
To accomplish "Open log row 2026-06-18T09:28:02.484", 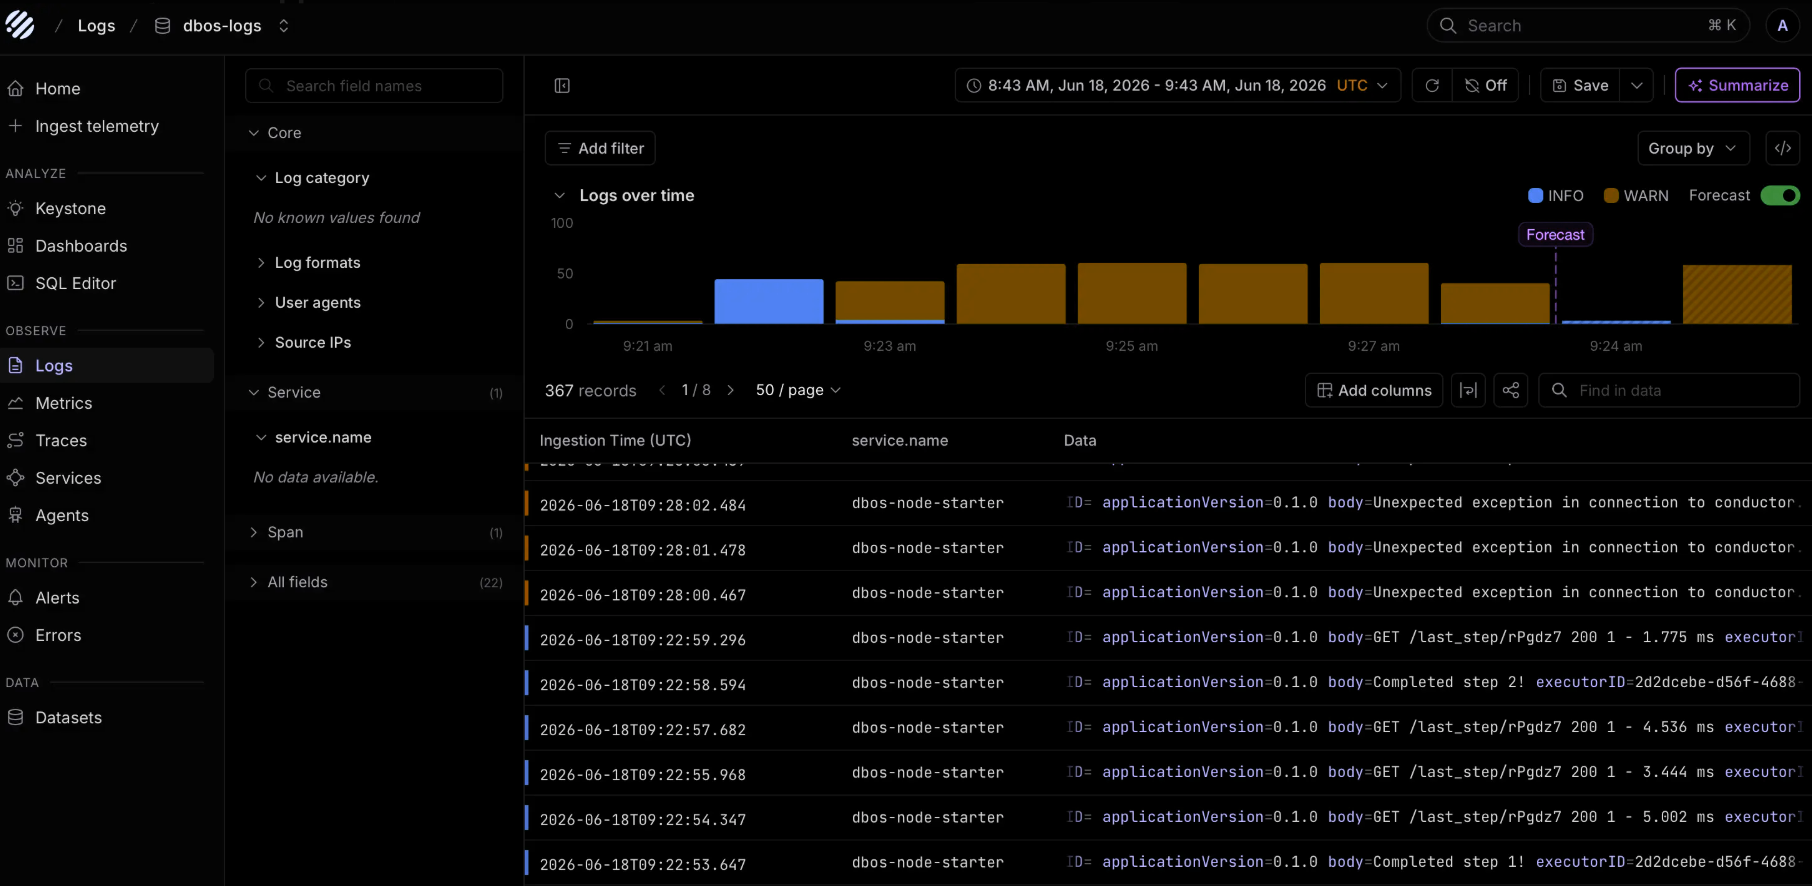I will [x=1168, y=504].
